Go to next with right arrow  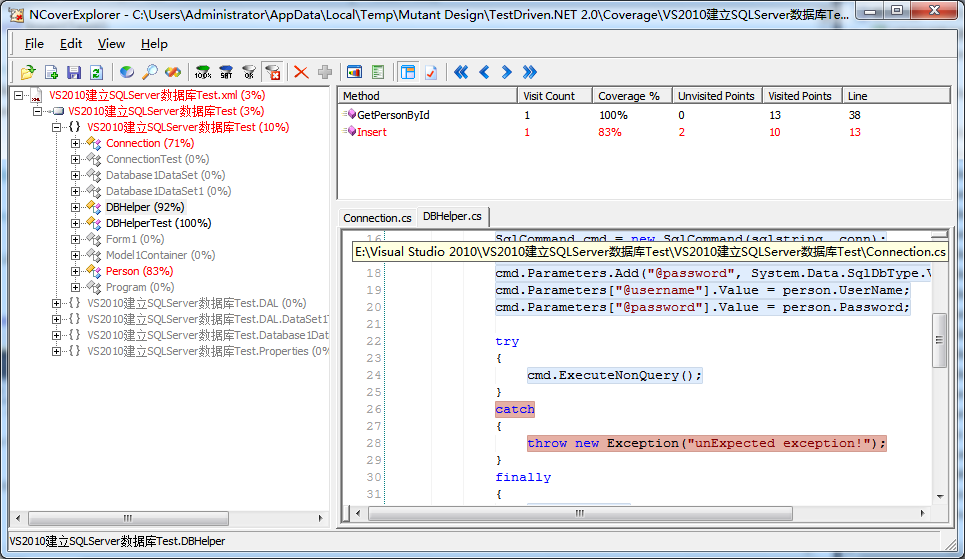click(x=507, y=73)
